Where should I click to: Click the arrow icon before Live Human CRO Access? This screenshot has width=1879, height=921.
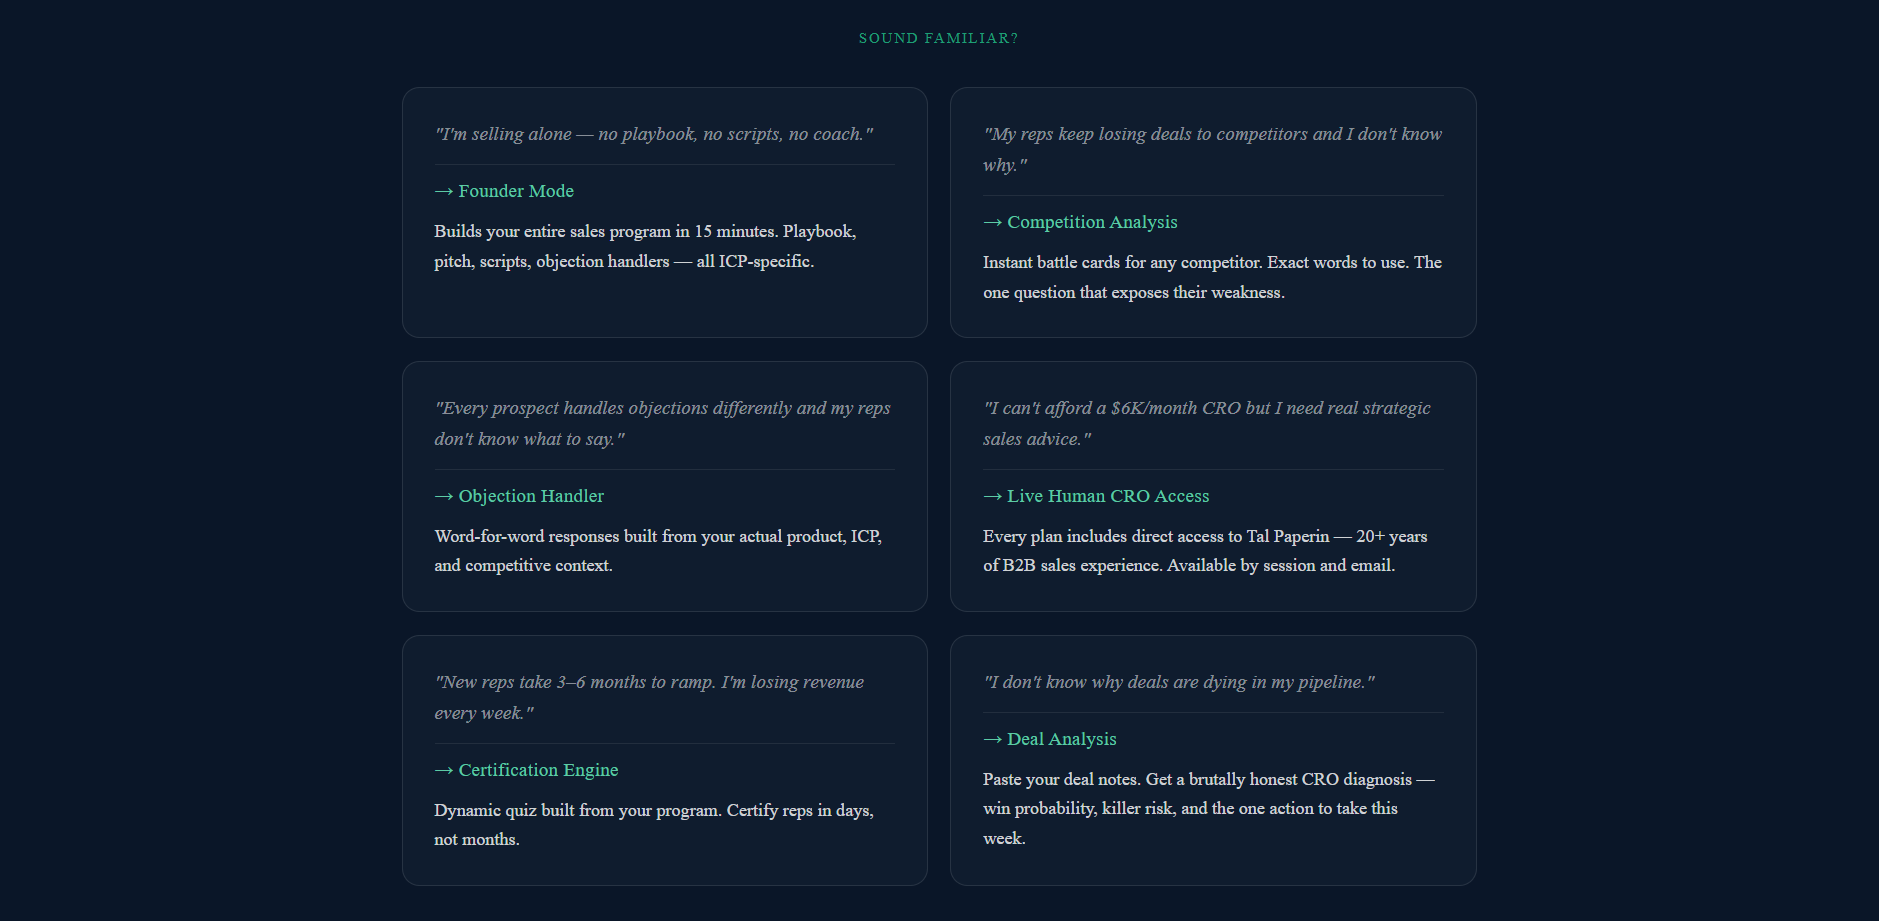[x=992, y=496]
